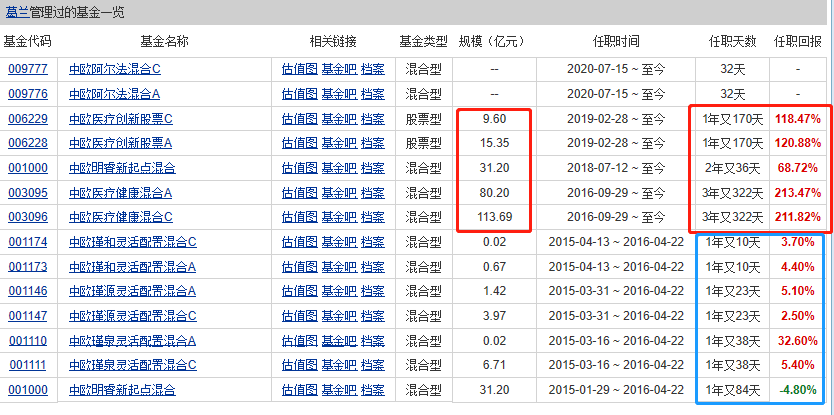This screenshot has height=415, width=834.
Task: Select the 2015-01-29 ~ 2016-04-22 tenure period
Action: 616,390
